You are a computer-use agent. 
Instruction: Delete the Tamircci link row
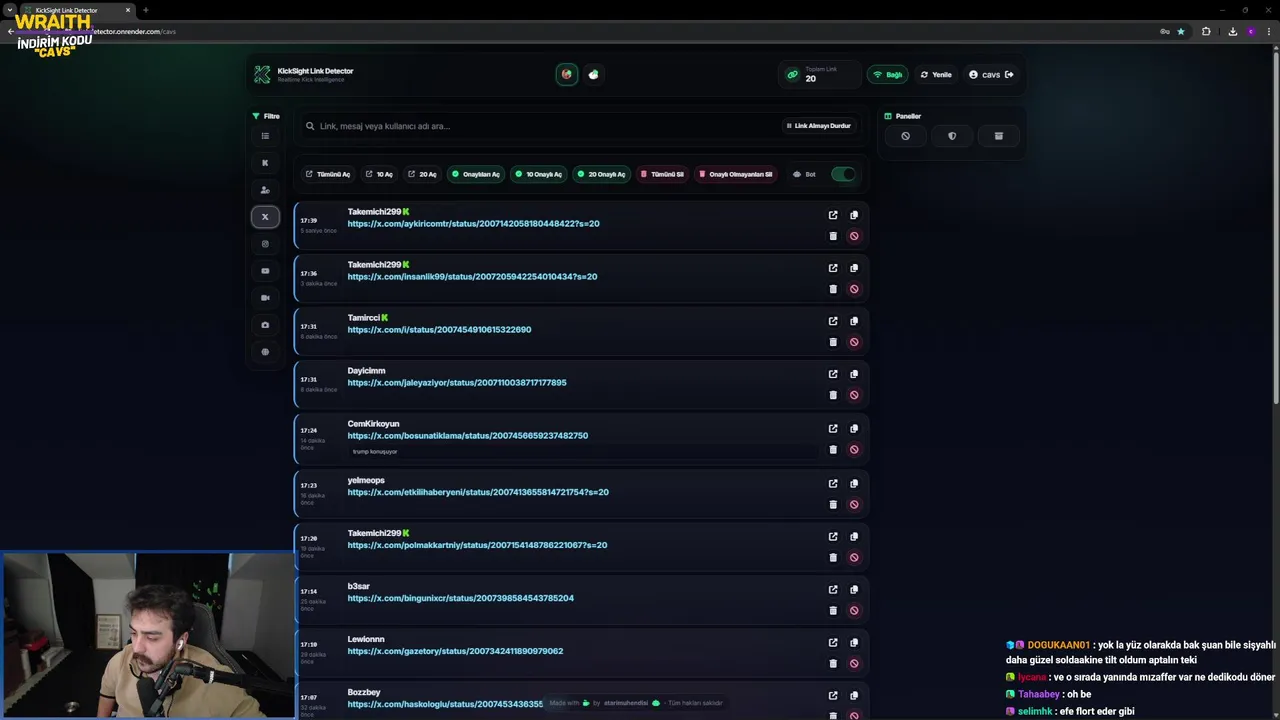(833, 342)
